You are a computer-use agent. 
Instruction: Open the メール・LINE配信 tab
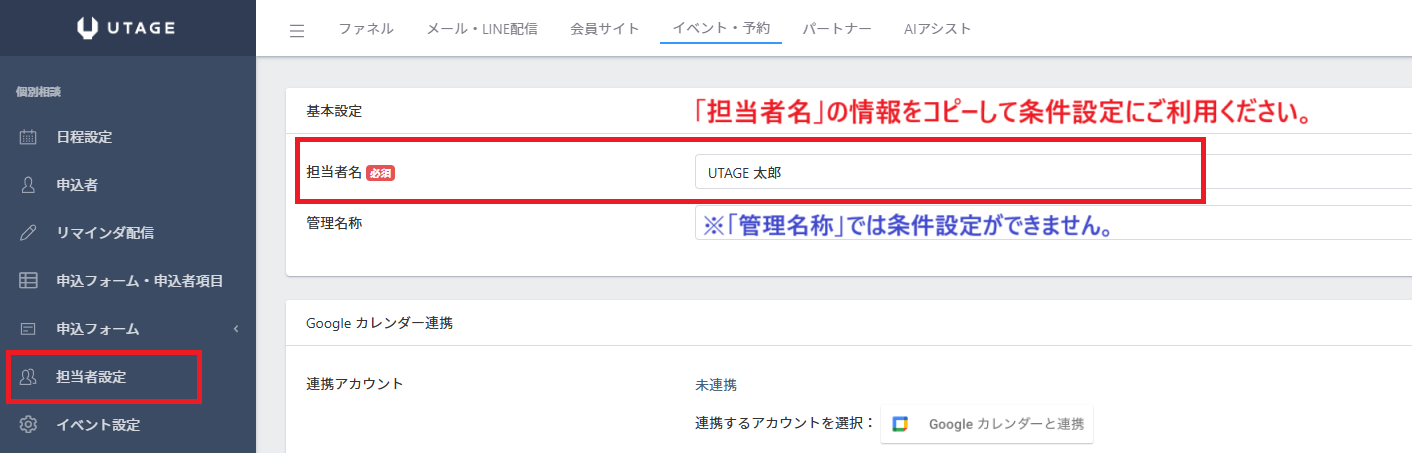point(482,29)
